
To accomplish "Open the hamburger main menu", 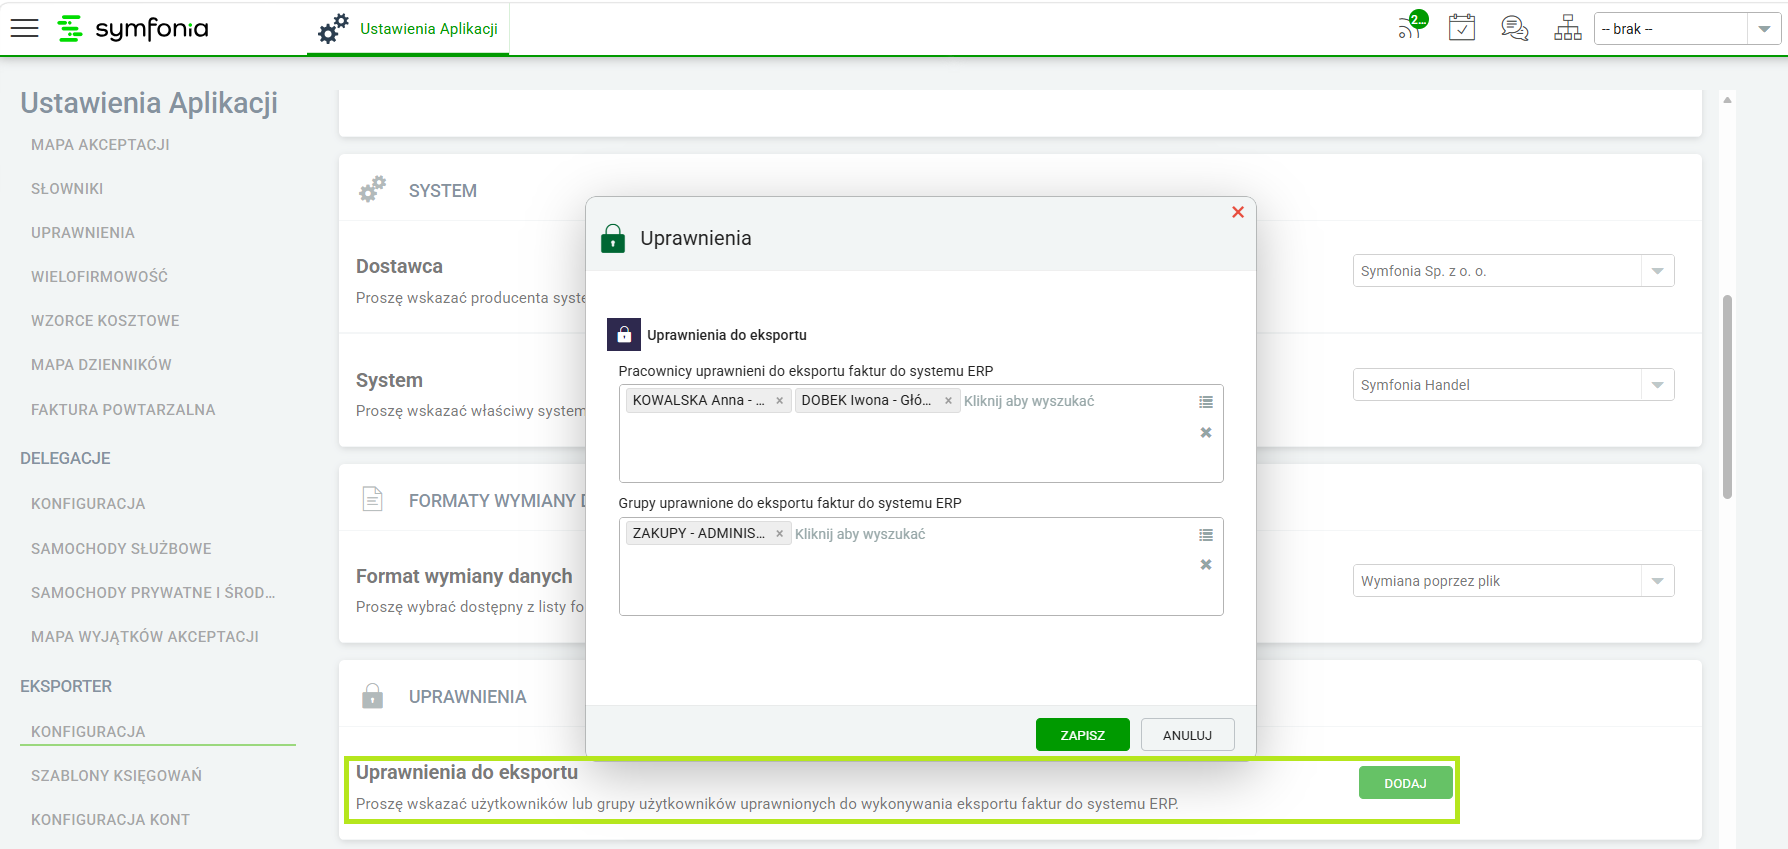I will tap(24, 28).
